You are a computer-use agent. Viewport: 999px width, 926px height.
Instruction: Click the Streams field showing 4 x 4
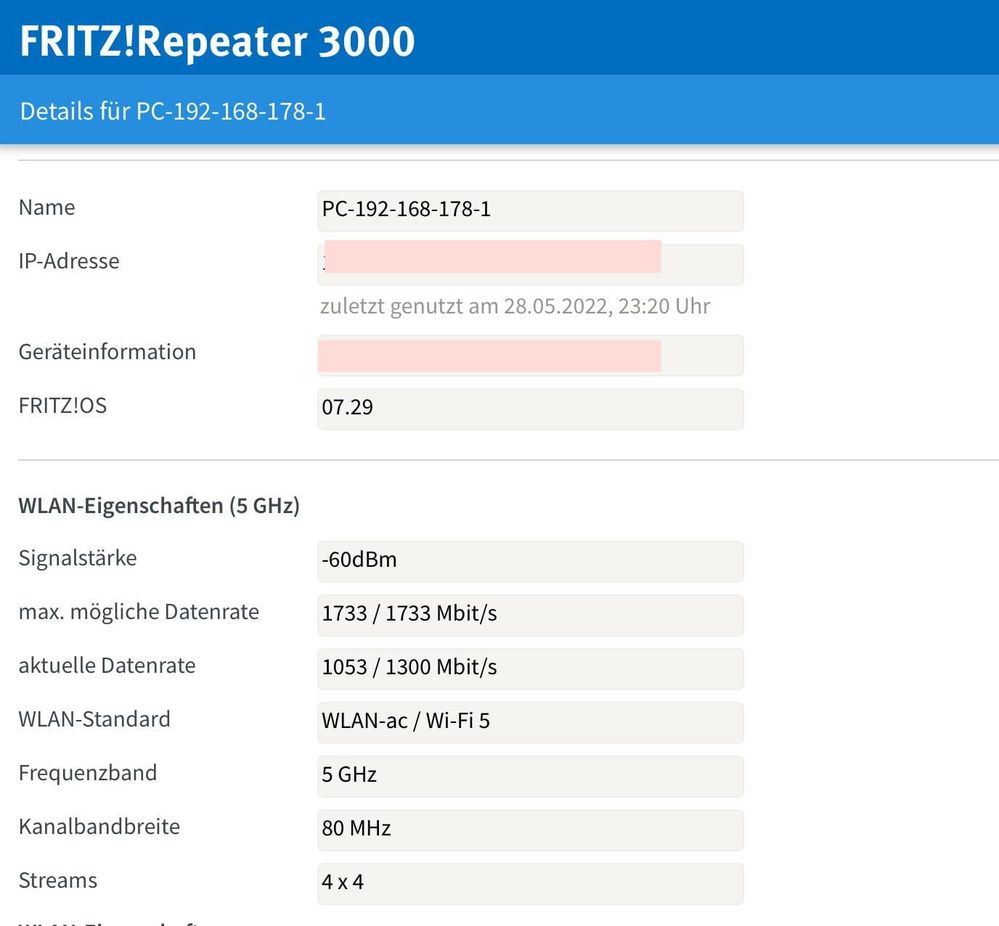click(x=530, y=883)
